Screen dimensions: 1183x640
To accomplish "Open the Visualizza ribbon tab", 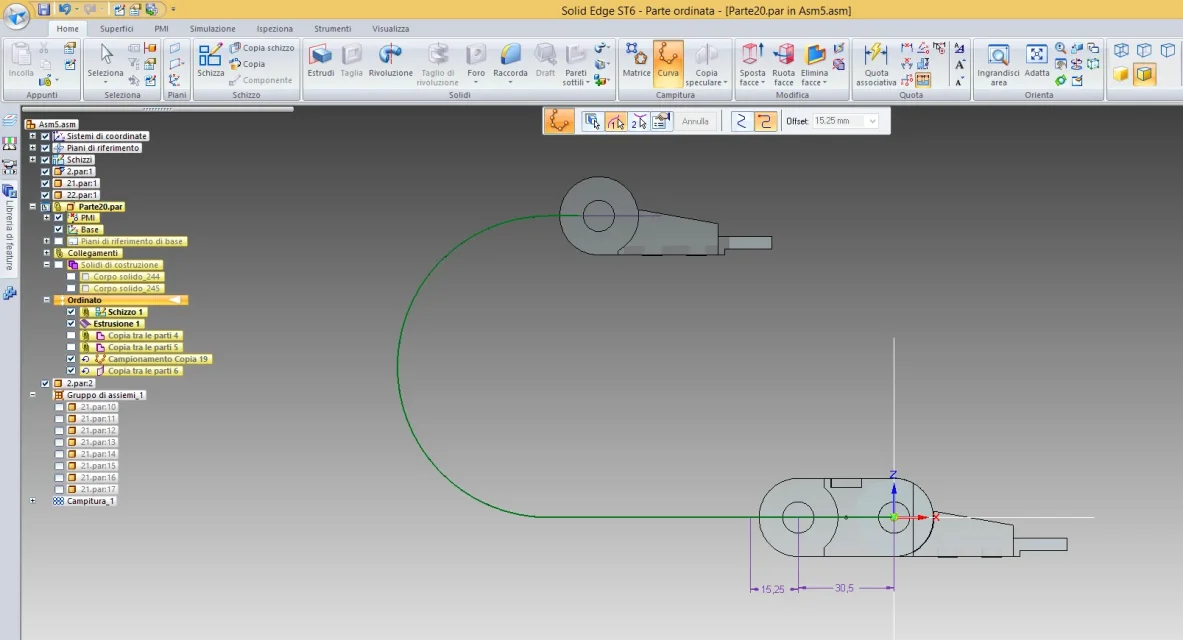I will (390, 29).
